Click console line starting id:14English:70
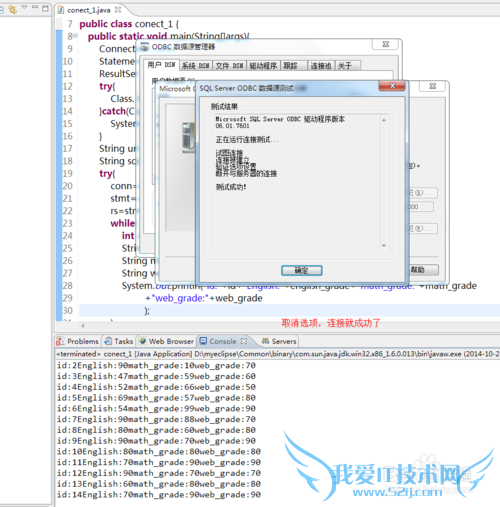 coord(159,495)
